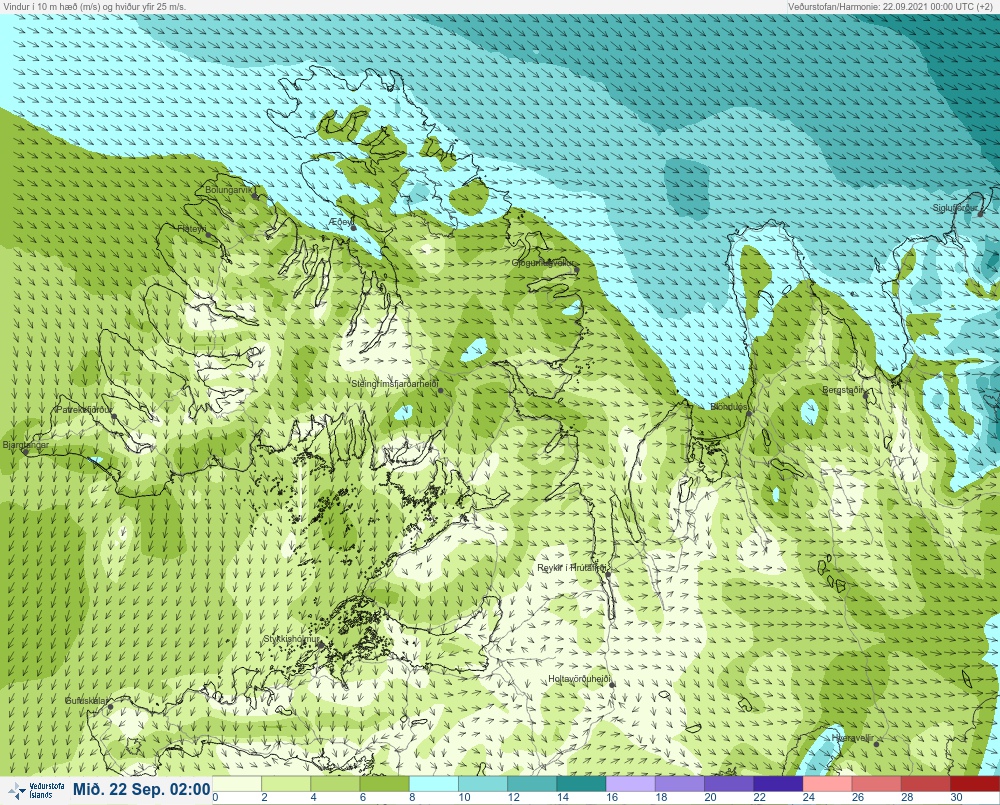Viewport: 1000px width, 805px height.
Task: Click the Hveravellir station dot
Action: tap(876, 744)
